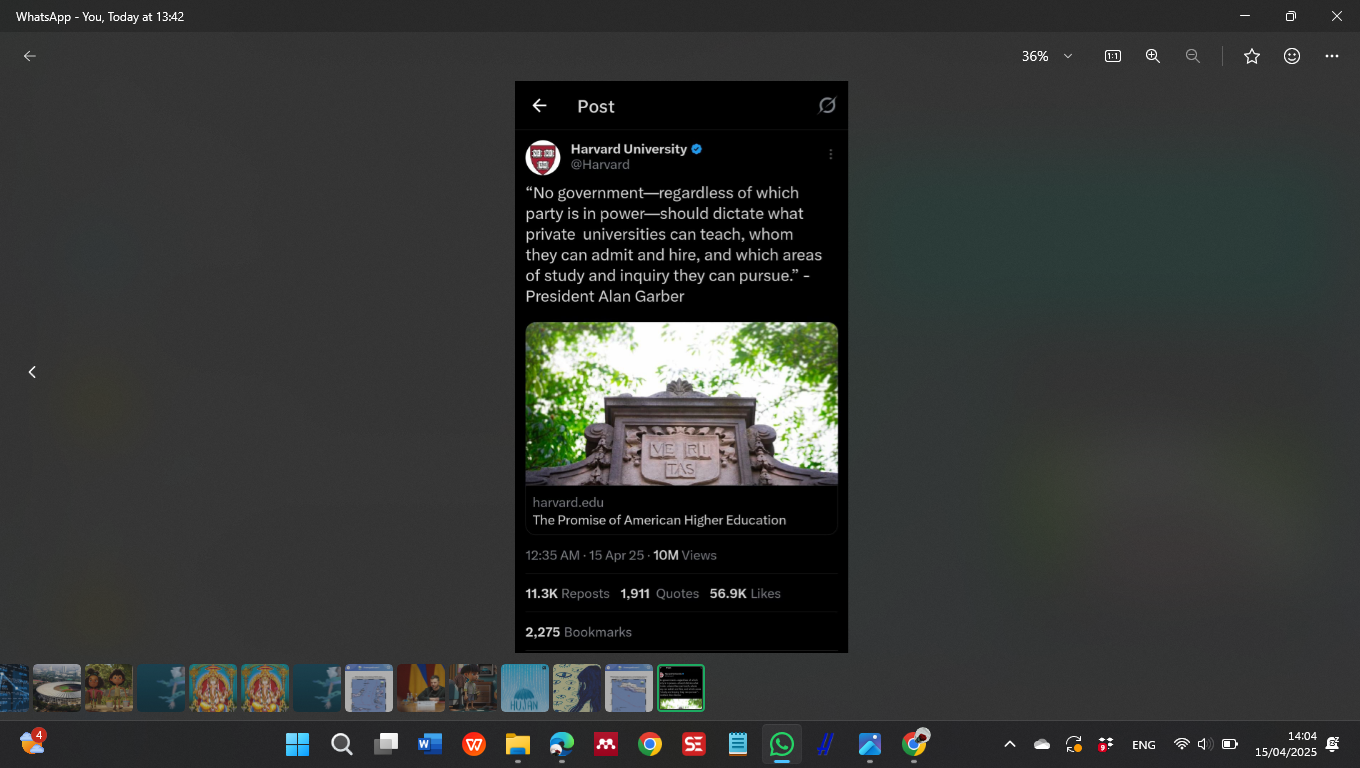
Task: Open the Windows Start menu
Action: pyautogui.click(x=298, y=744)
